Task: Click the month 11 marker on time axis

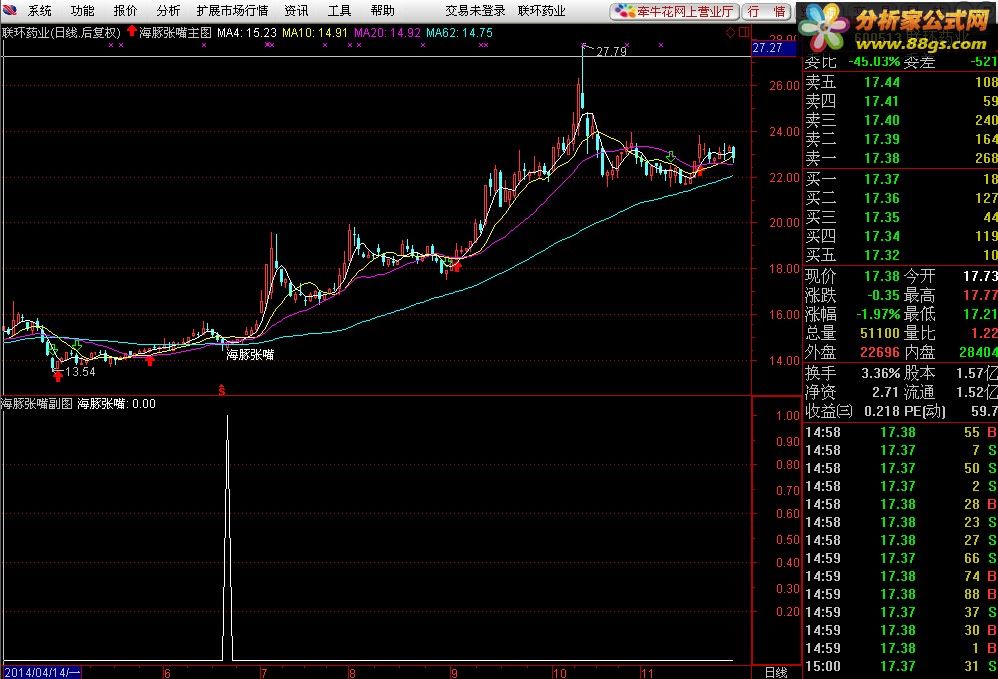Action: coord(647,673)
